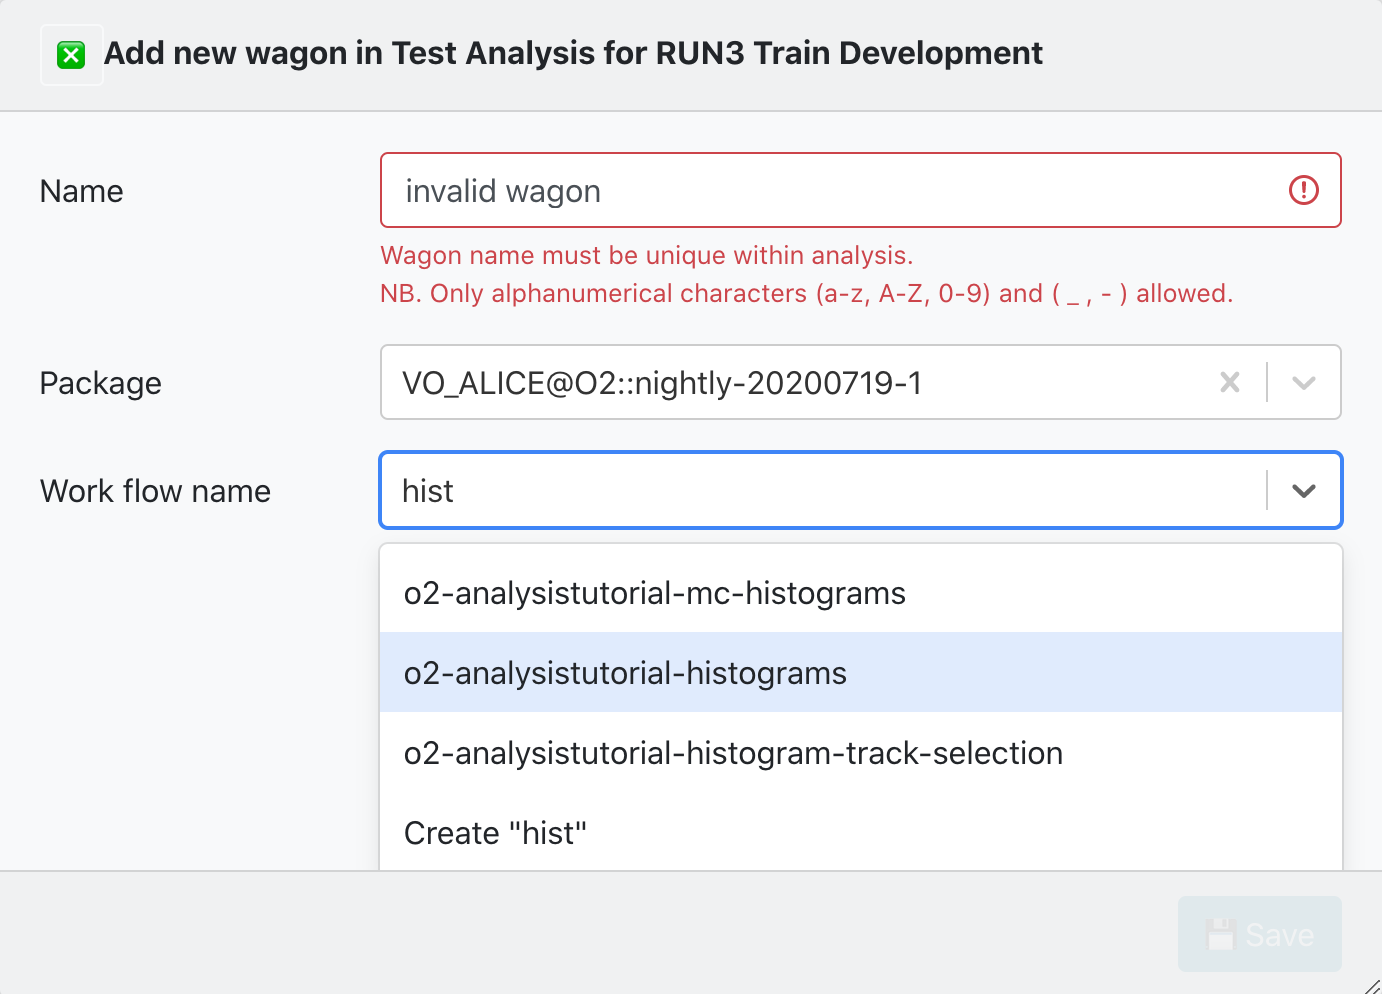Clear the selected Package value
1382x994 pixels.
tap(1230, 382)
